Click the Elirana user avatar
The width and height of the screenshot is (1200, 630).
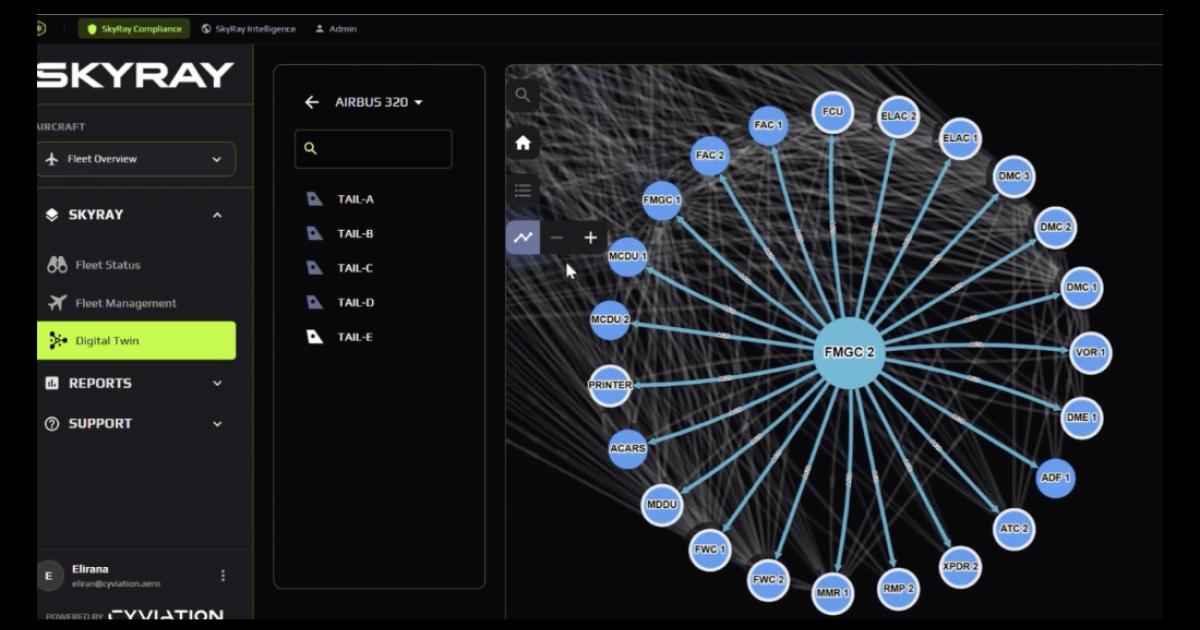[x=49, y=576]
